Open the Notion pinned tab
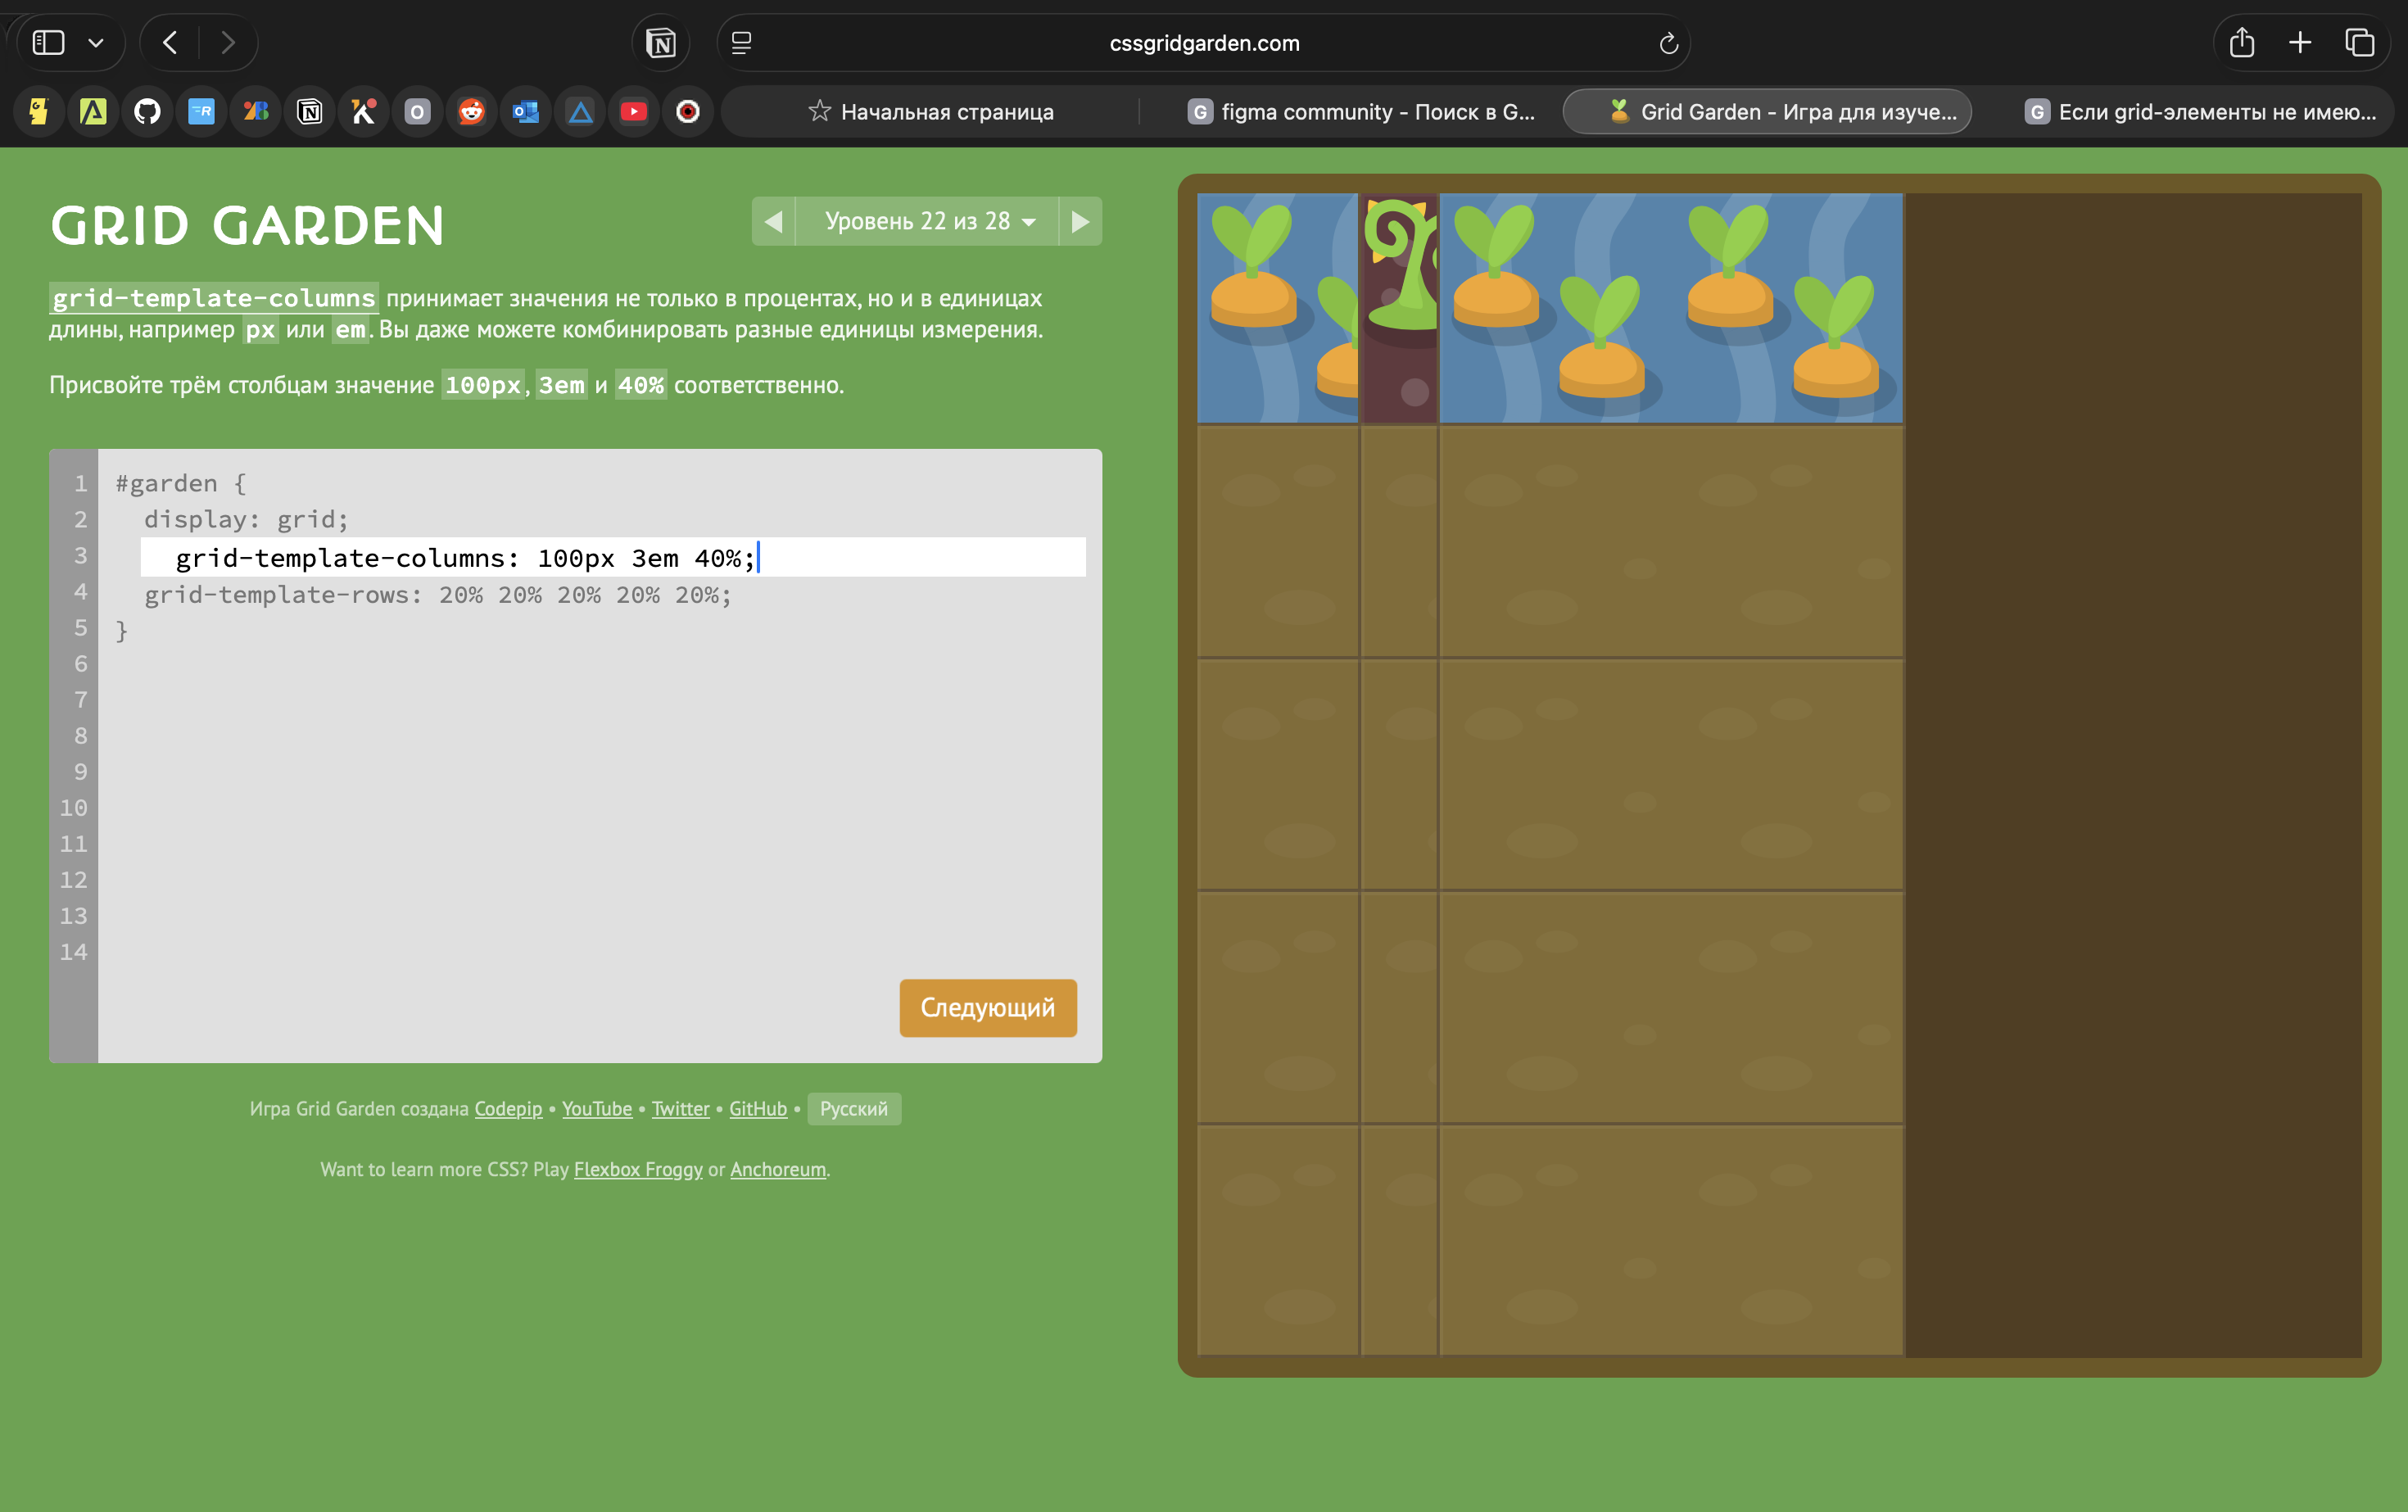 (x=310, y=112)
